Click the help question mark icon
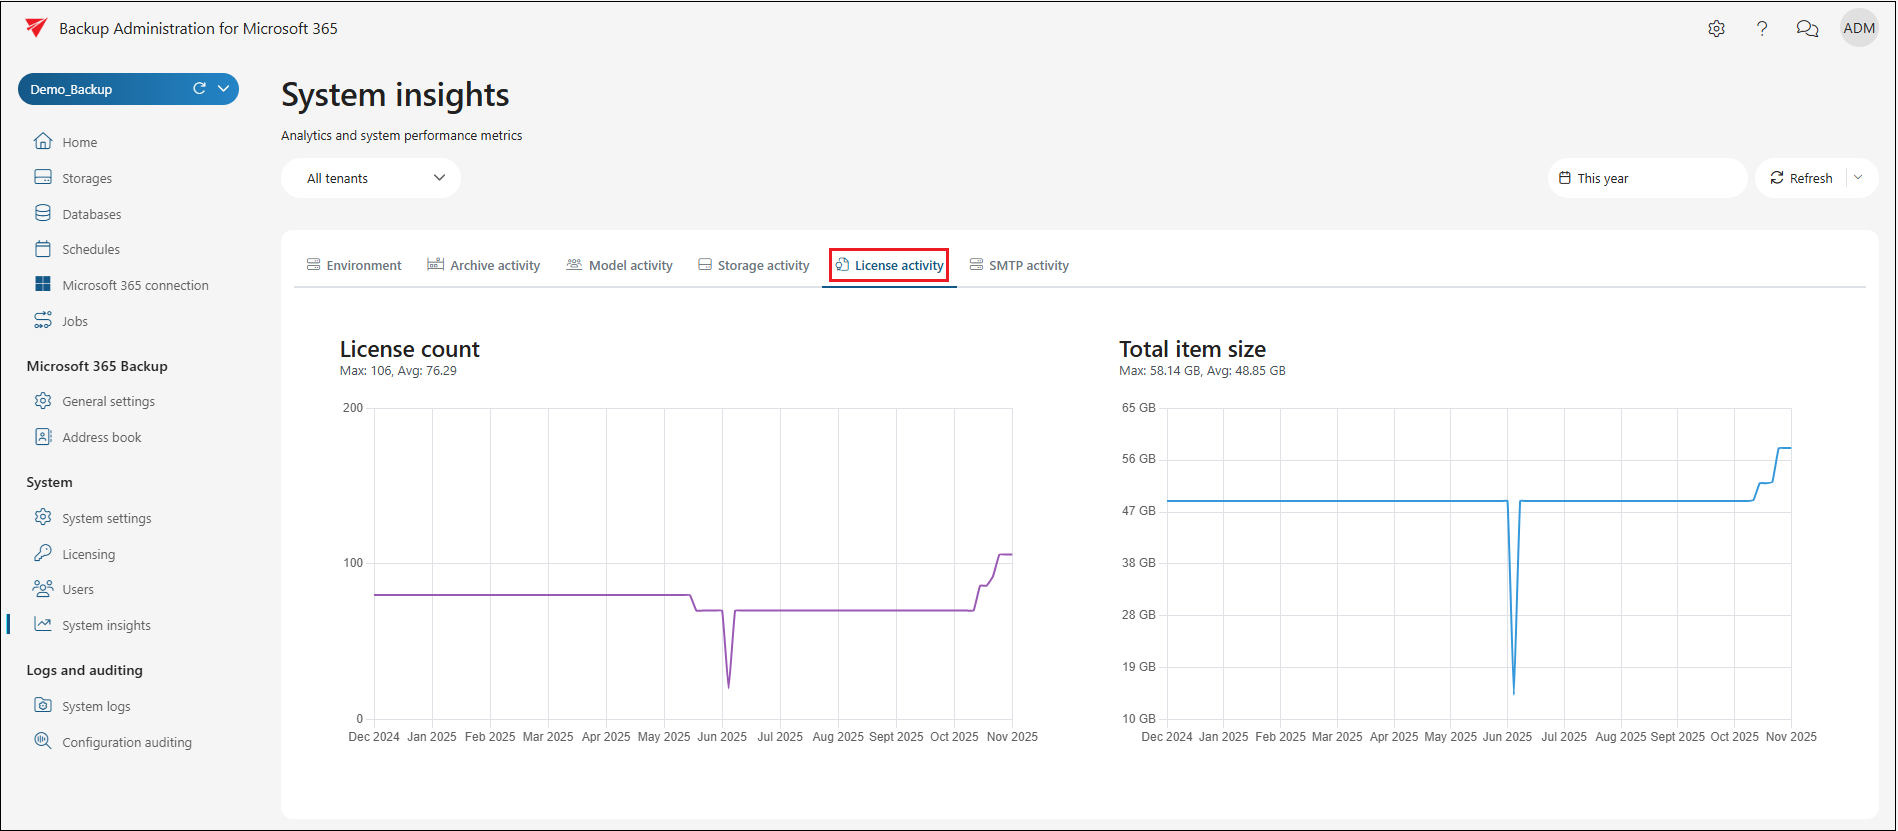1898x831 pixels. (1762, 29)
